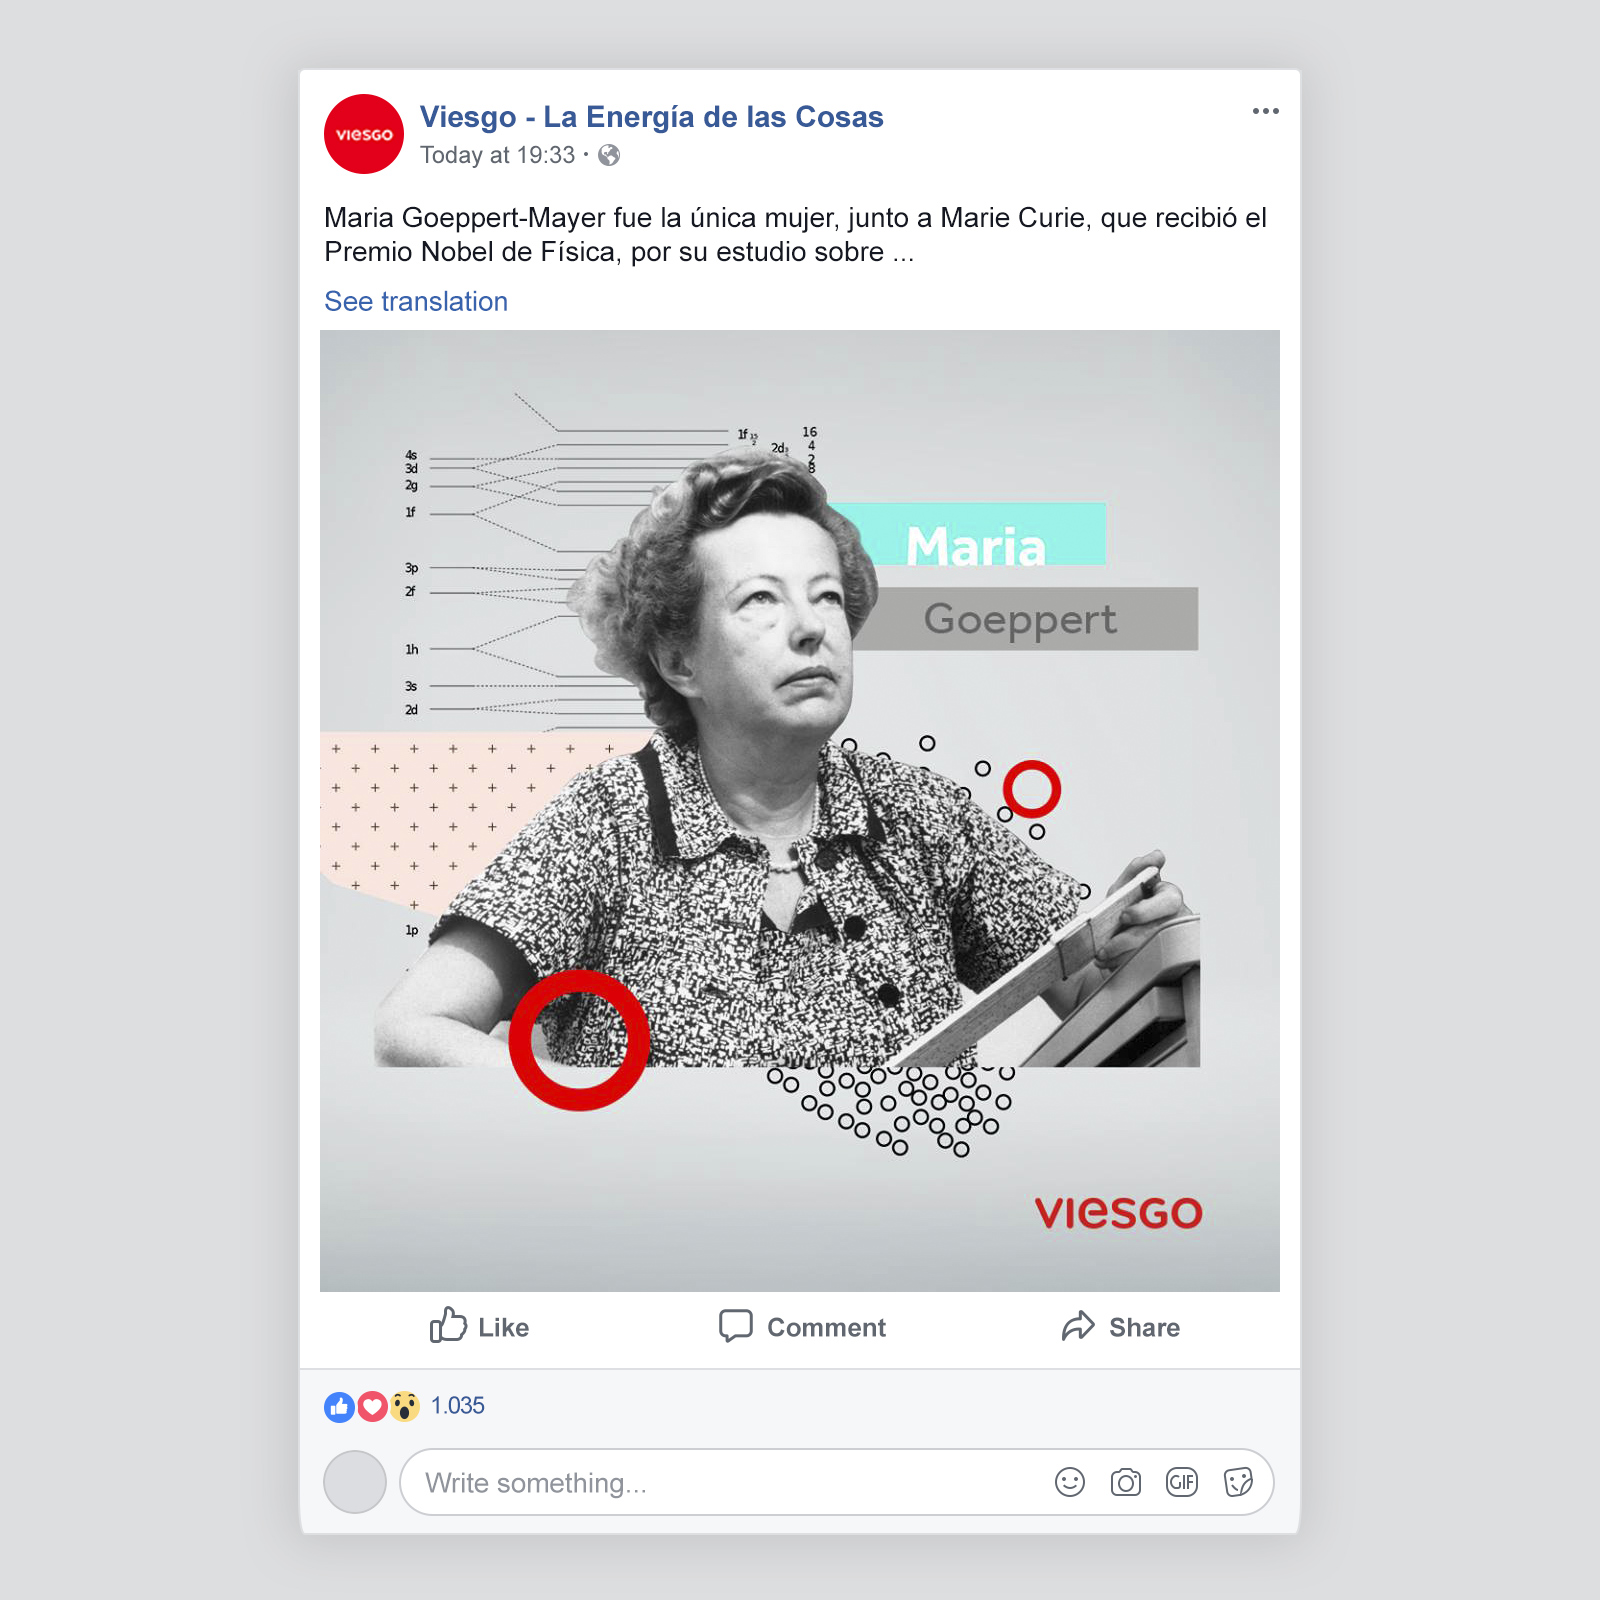This screenshot has height=1600, width=1600.
Task: Click See translation link
Action: tap(416, 301)
